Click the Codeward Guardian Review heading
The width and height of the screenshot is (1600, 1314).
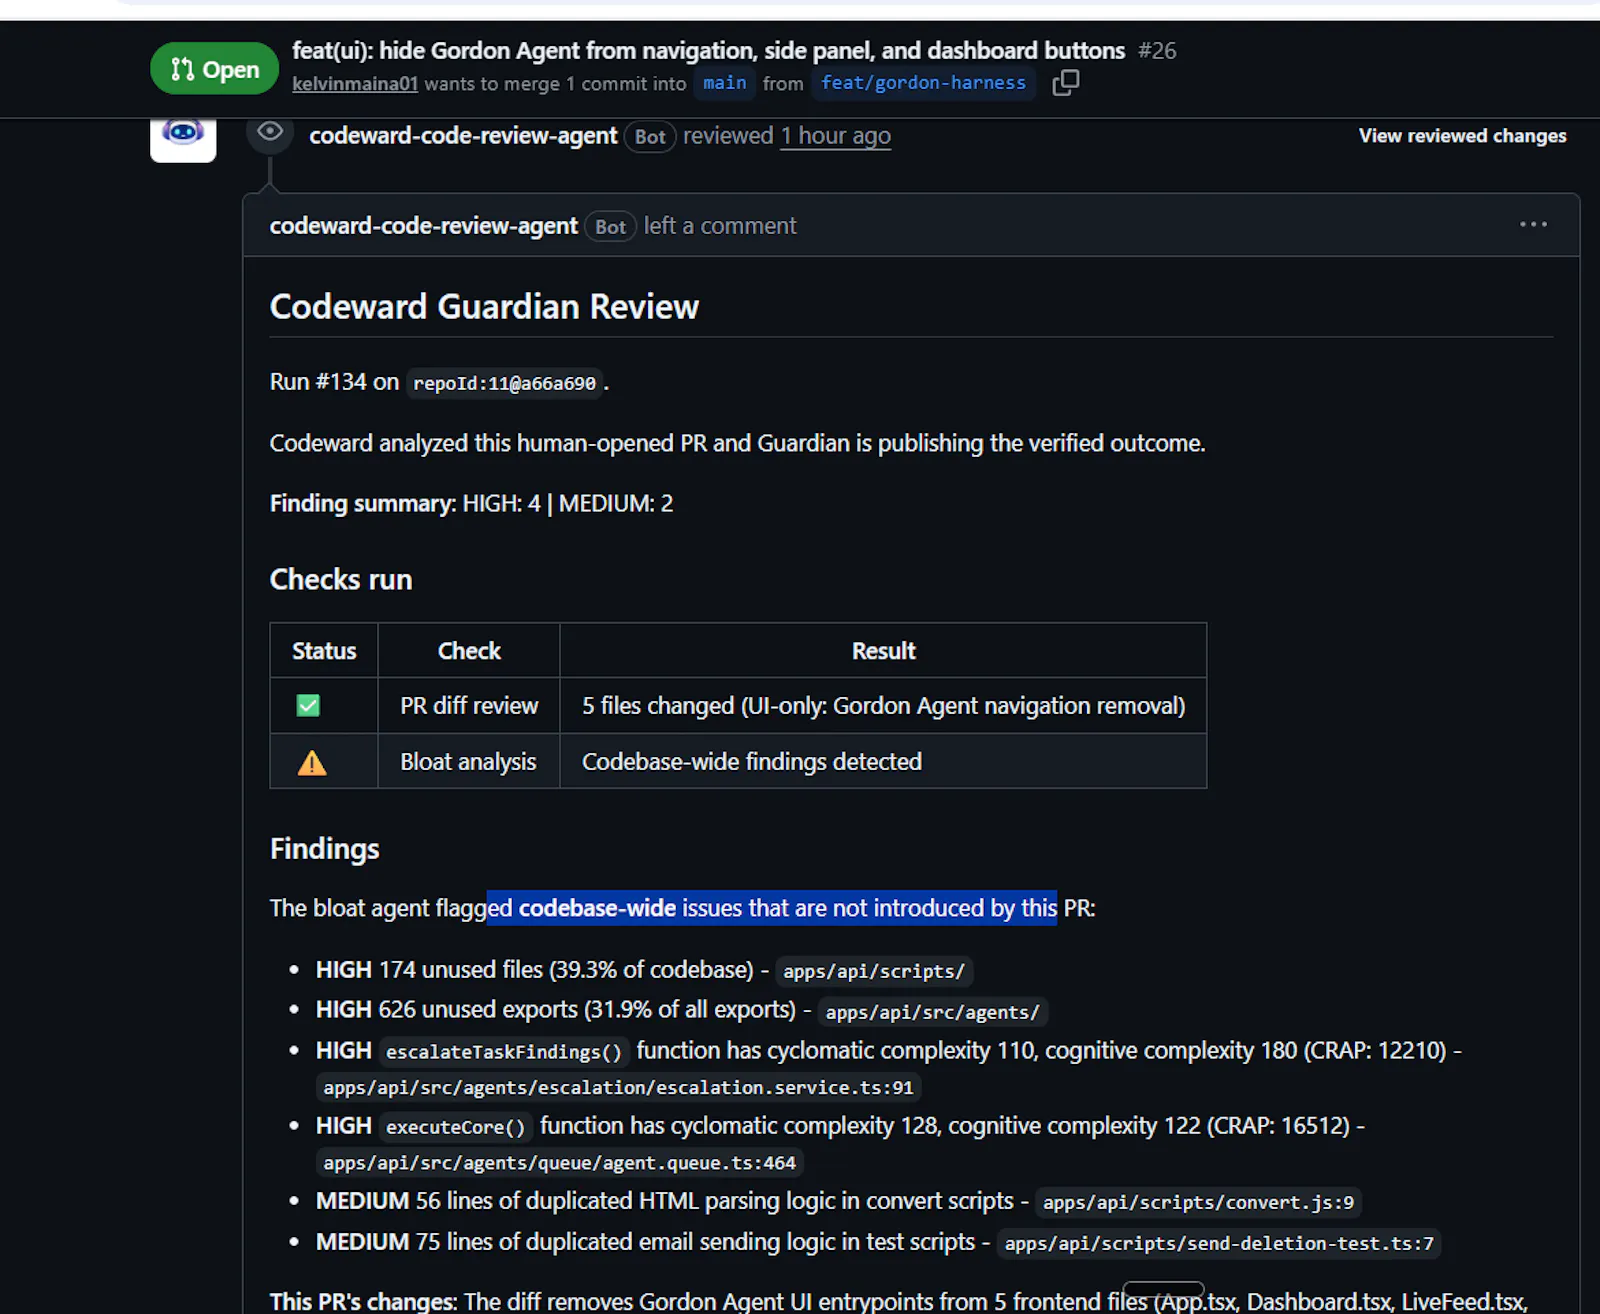(x=484, y=307)
